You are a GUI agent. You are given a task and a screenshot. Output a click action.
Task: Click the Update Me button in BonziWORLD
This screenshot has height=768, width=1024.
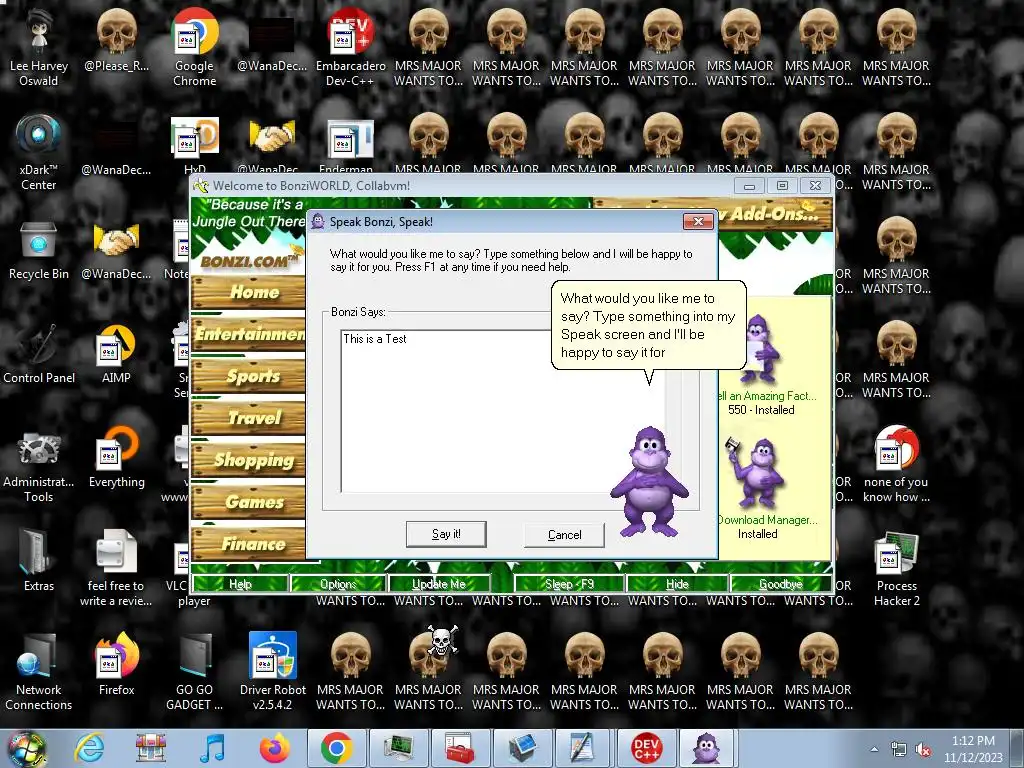(x=439, y=584)
